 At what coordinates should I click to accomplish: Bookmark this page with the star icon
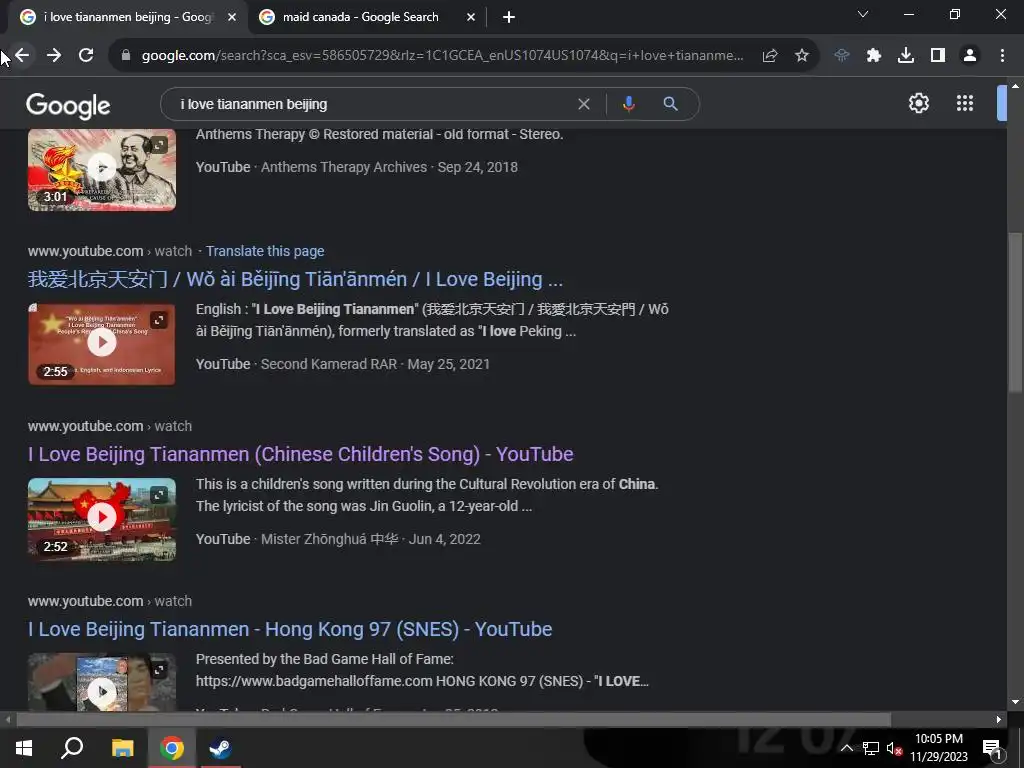click(x=802, y=56)
